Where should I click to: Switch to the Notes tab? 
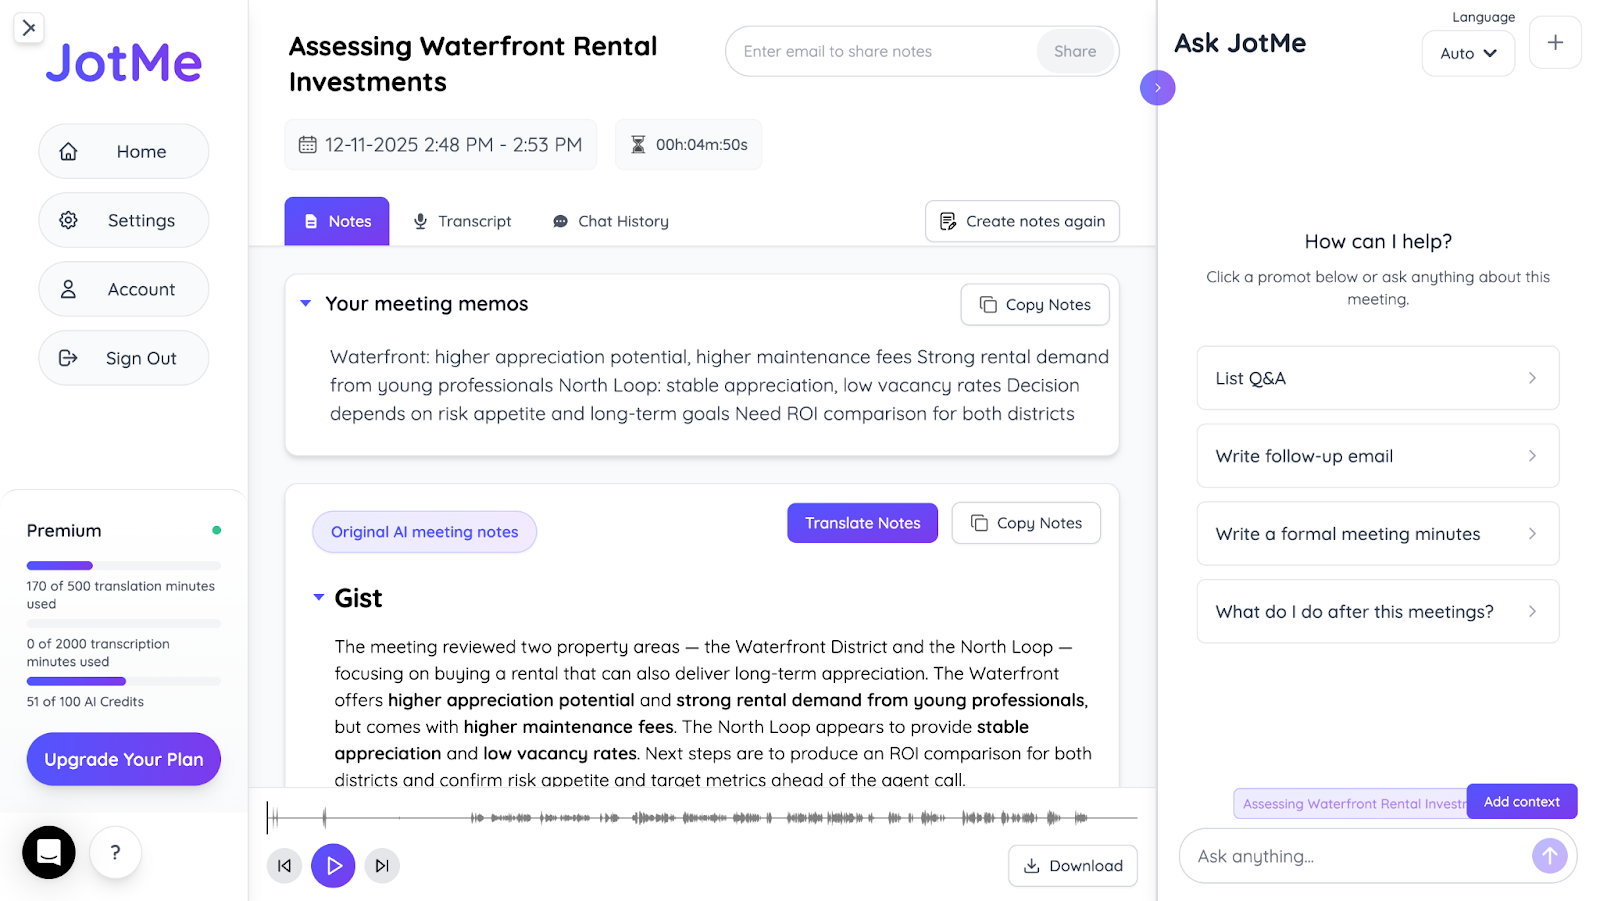pos(337,221)
